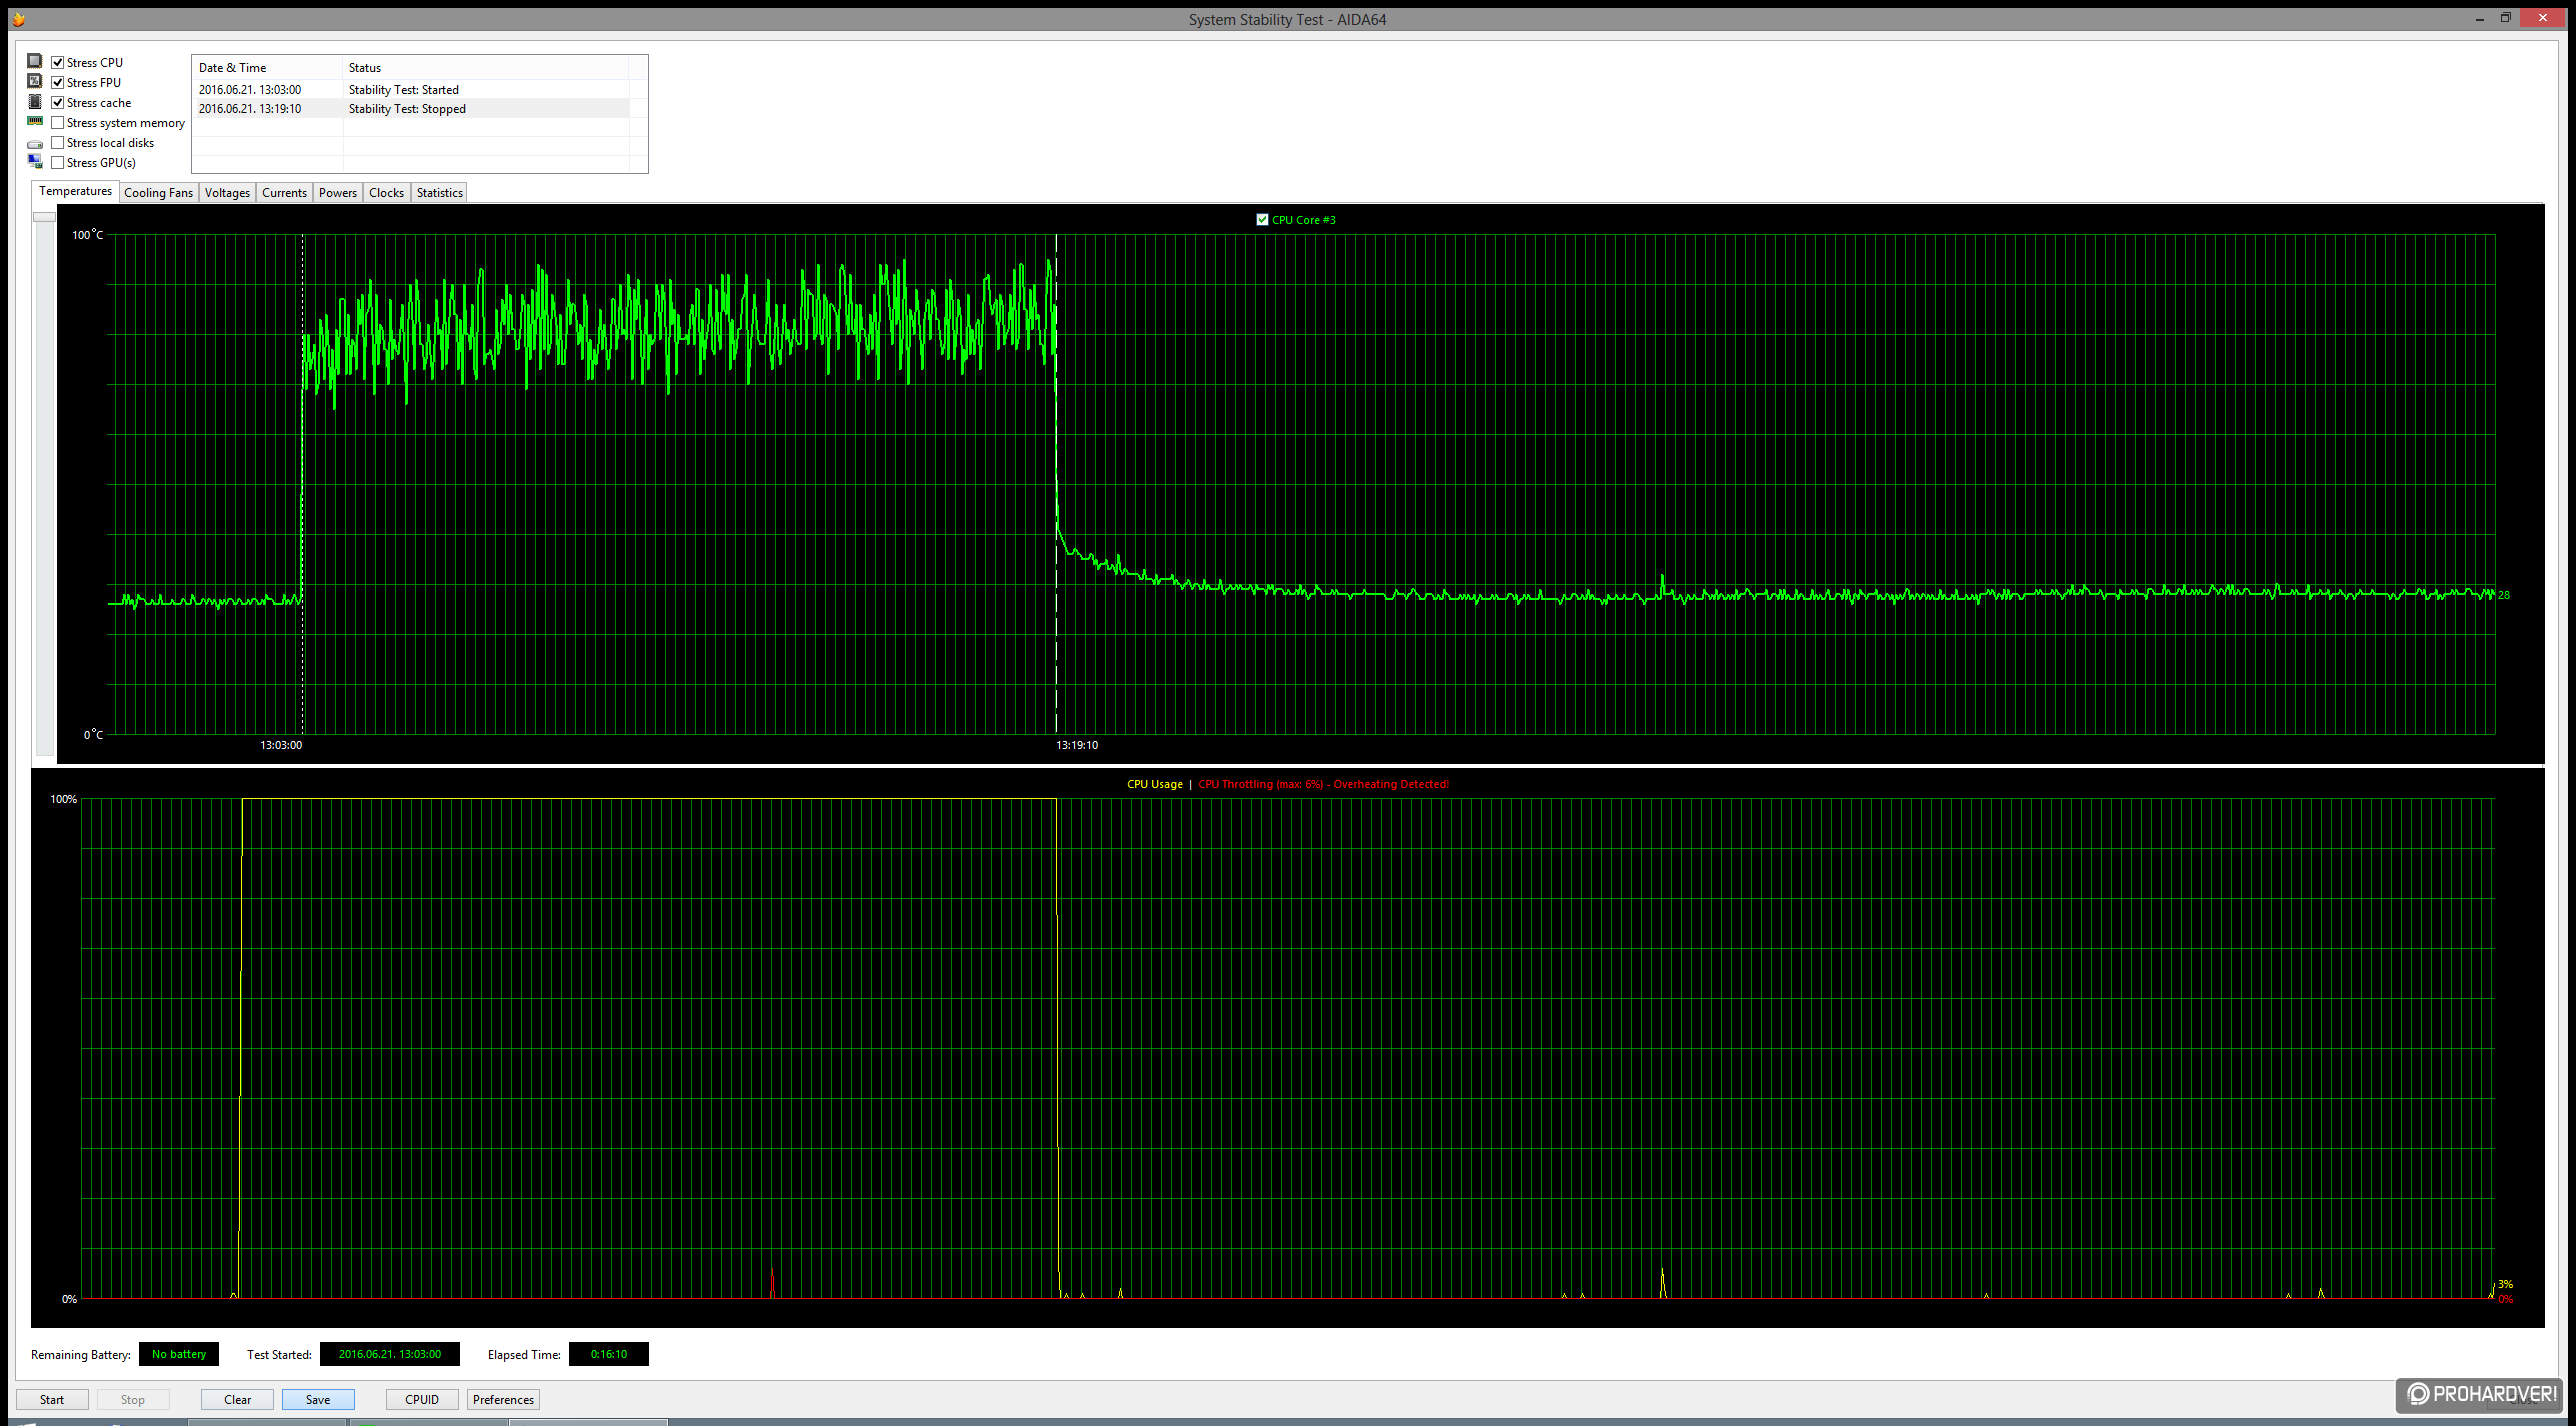The height and width of the screenshot is (1426, 2576).
Task: Click the CPU Core #3 legend label
Action: (1303, 219)
